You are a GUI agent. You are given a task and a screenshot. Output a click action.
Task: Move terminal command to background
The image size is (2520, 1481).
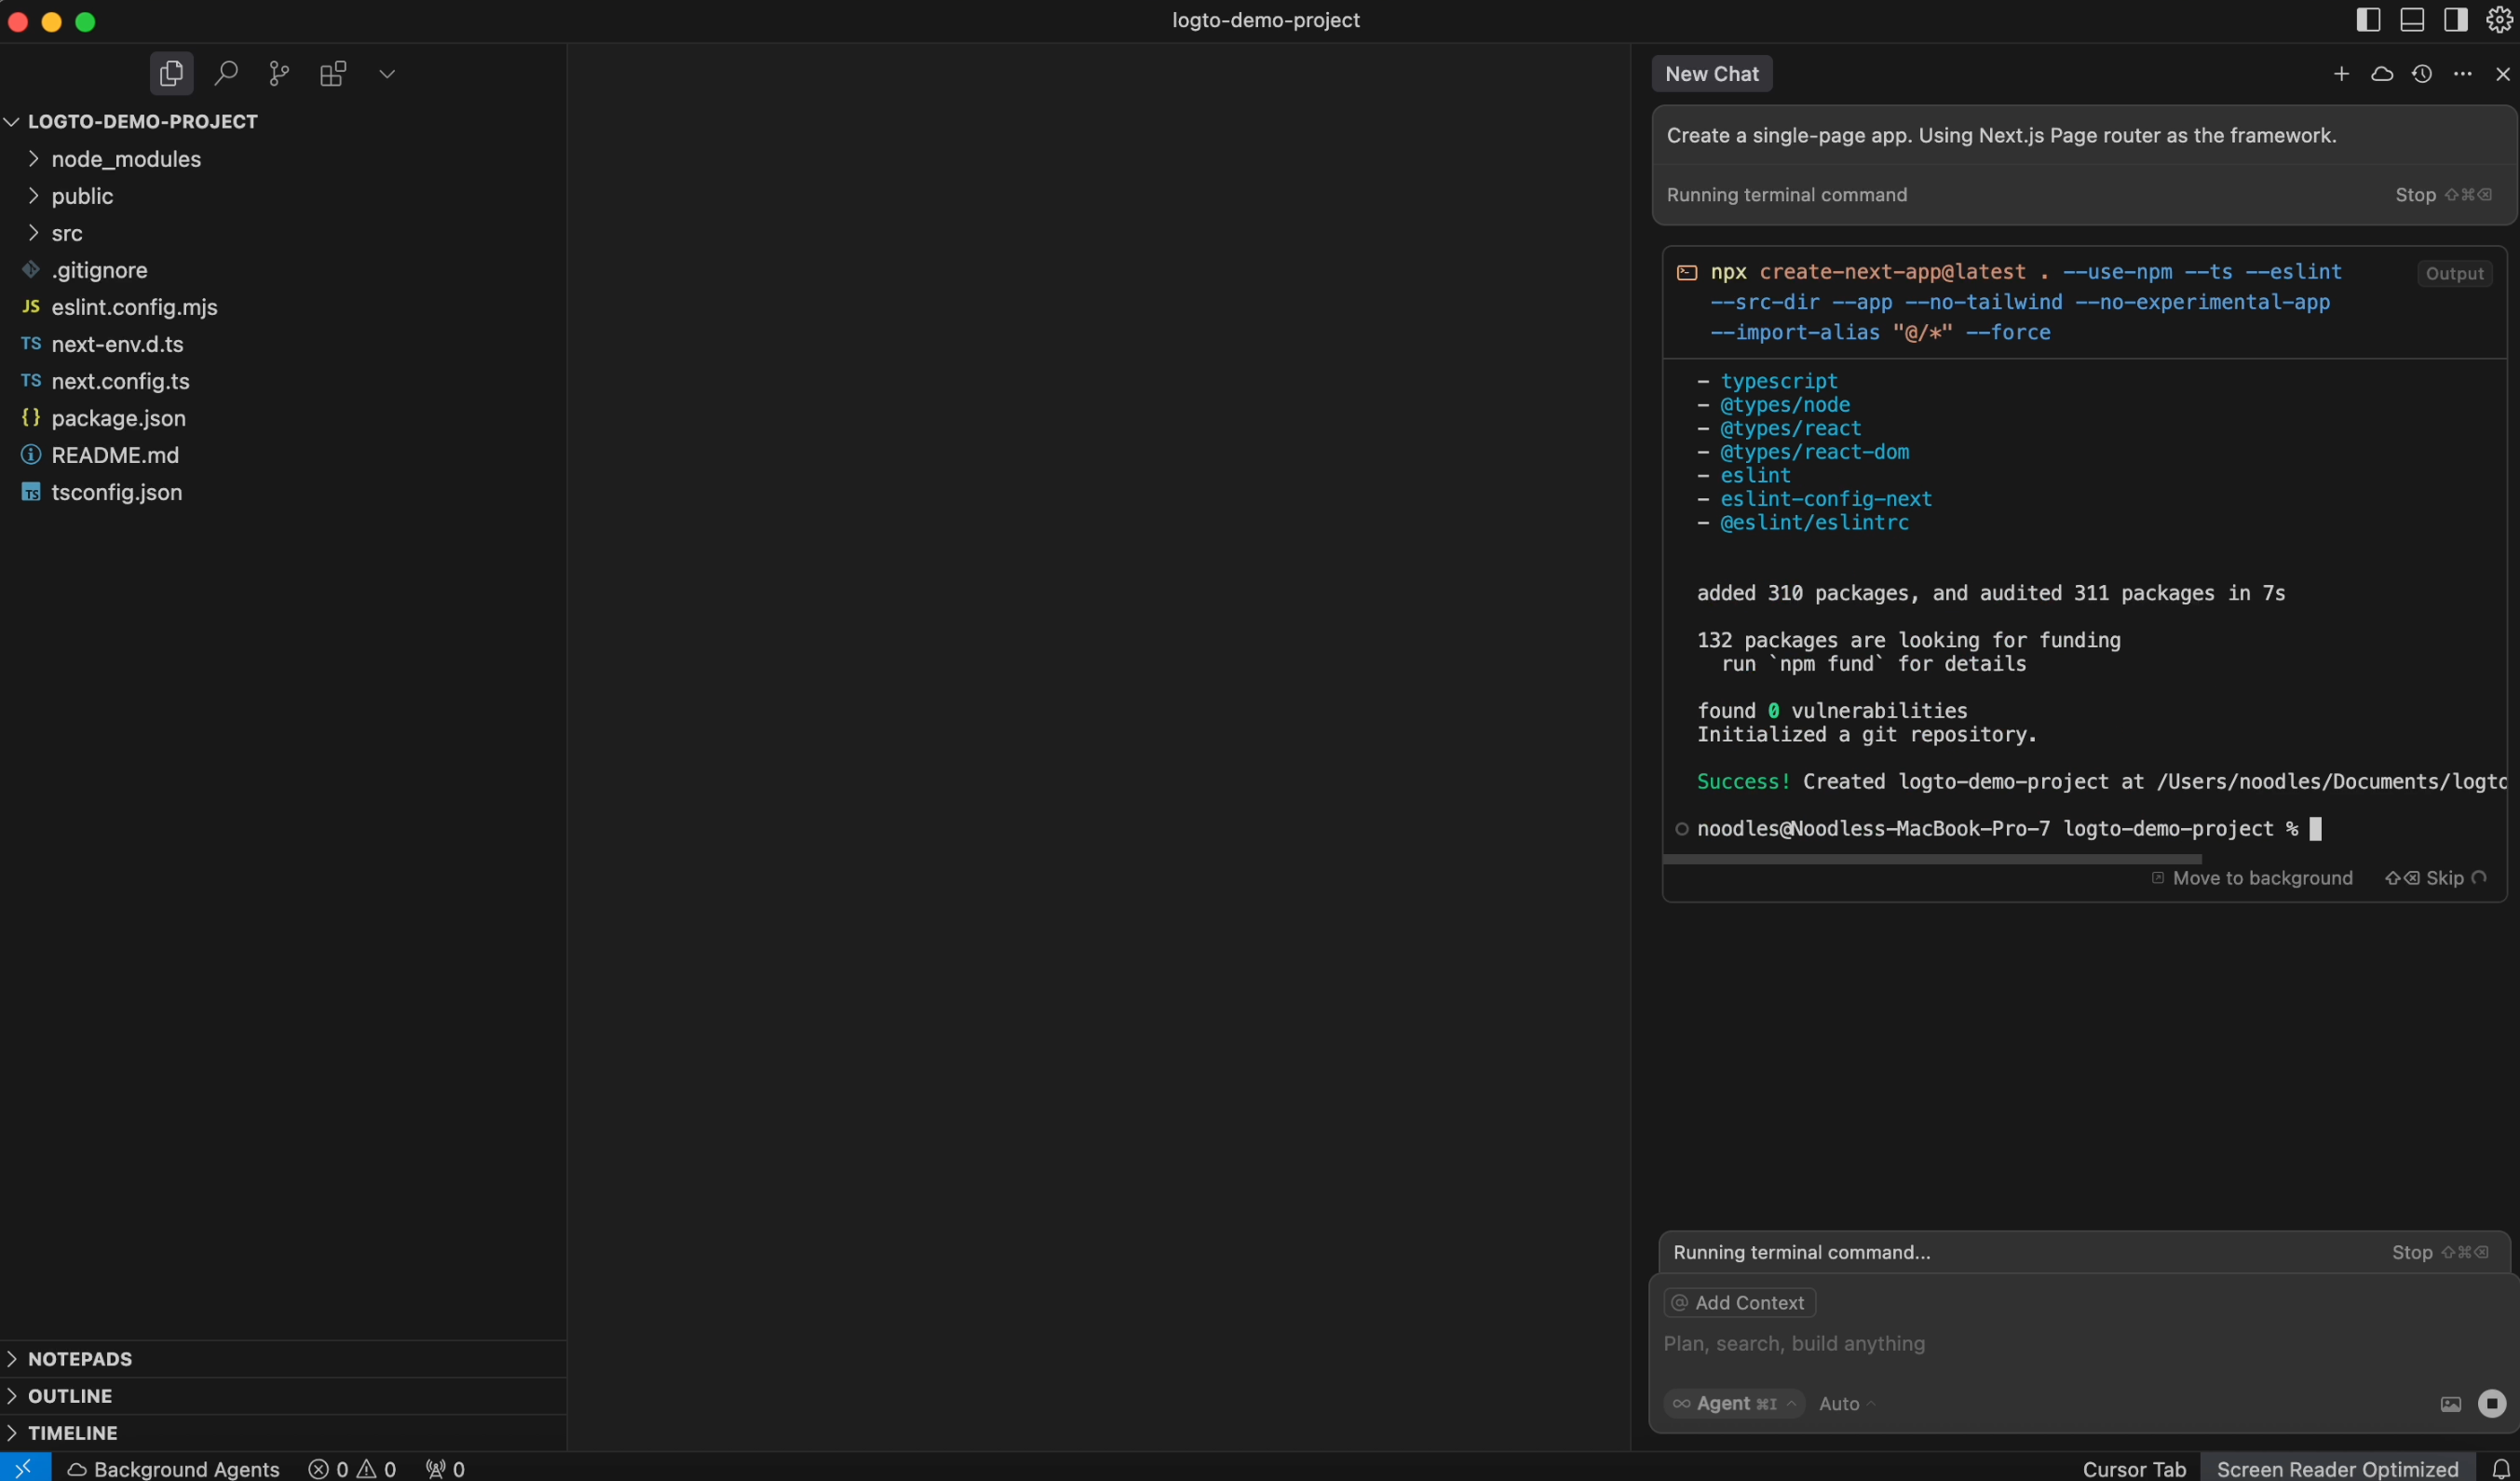(2251, 878)
